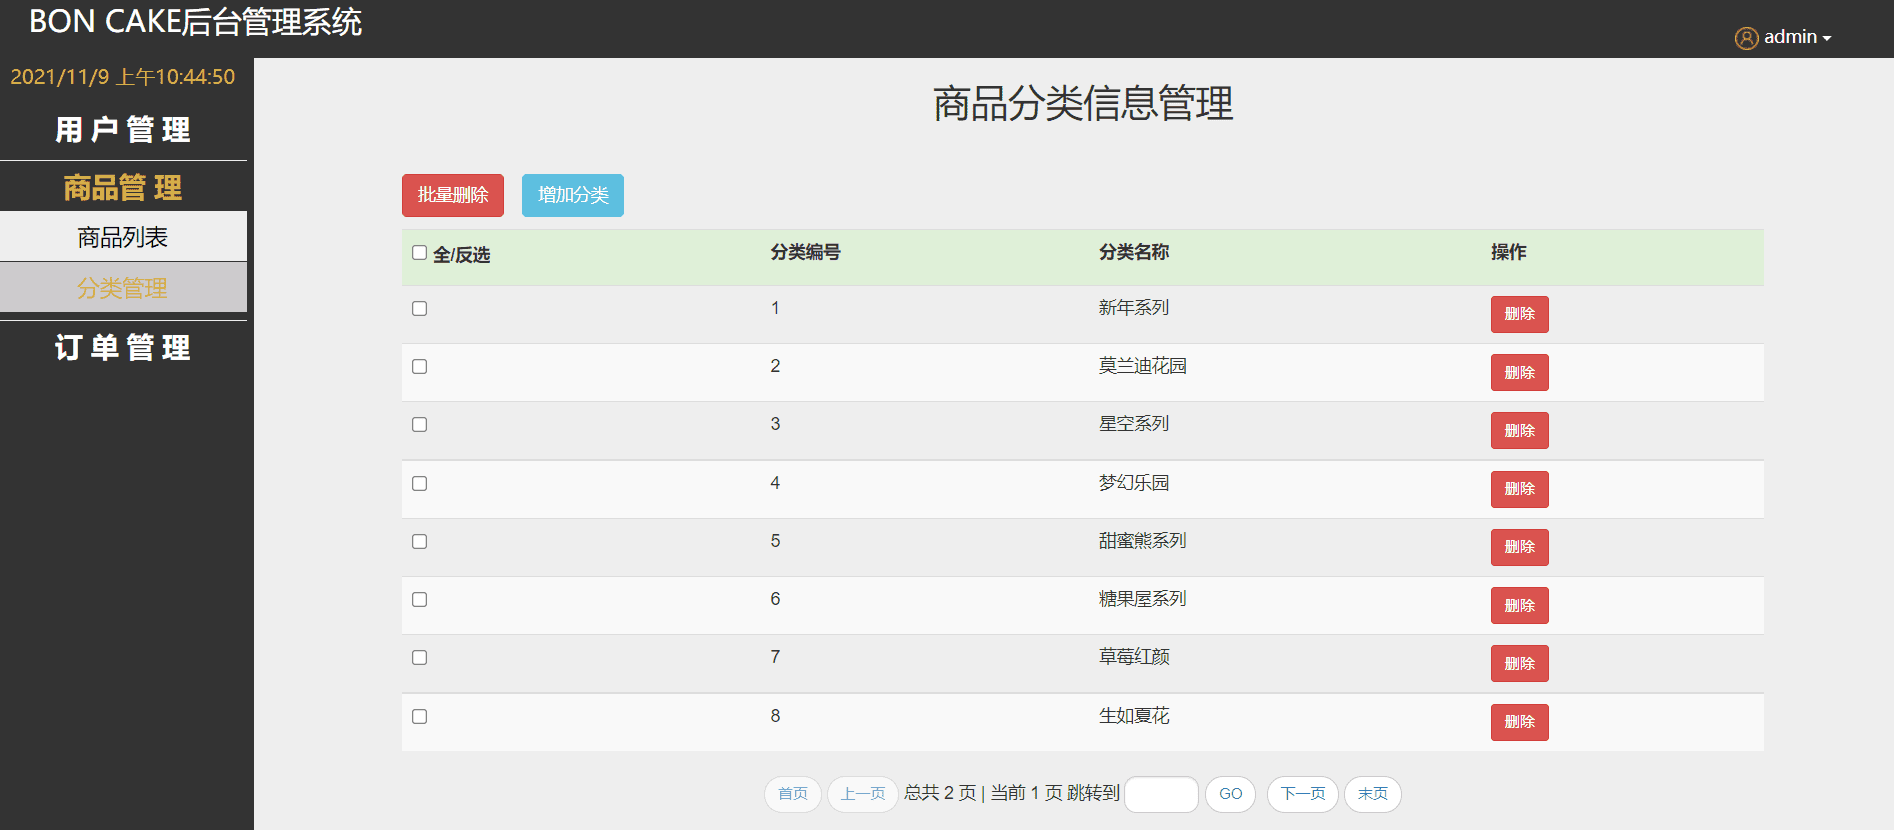This screenshot has width=1894, height=830.
Task: Check the box for 糖果屋系列 row
Action: [x=419, y=600]
